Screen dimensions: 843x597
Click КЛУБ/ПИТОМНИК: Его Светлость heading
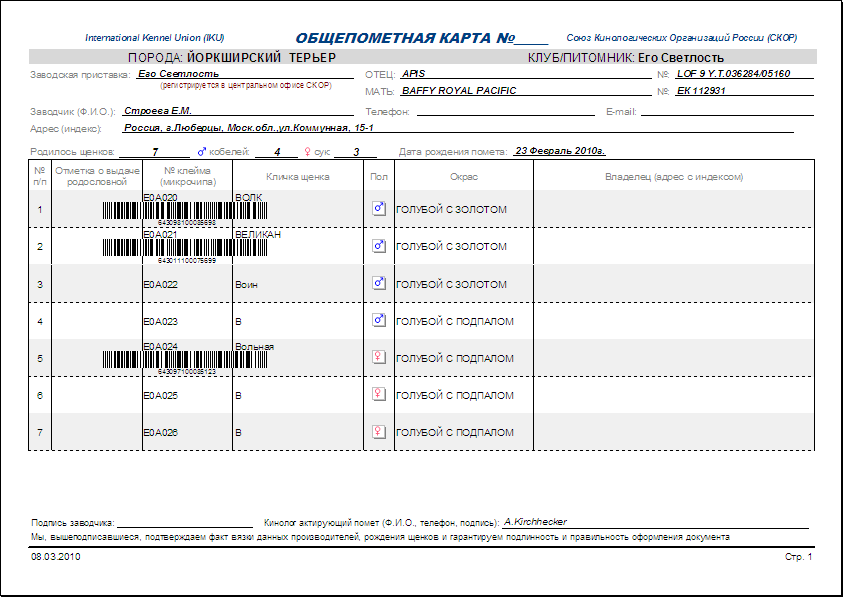click(x=626, y=58)
